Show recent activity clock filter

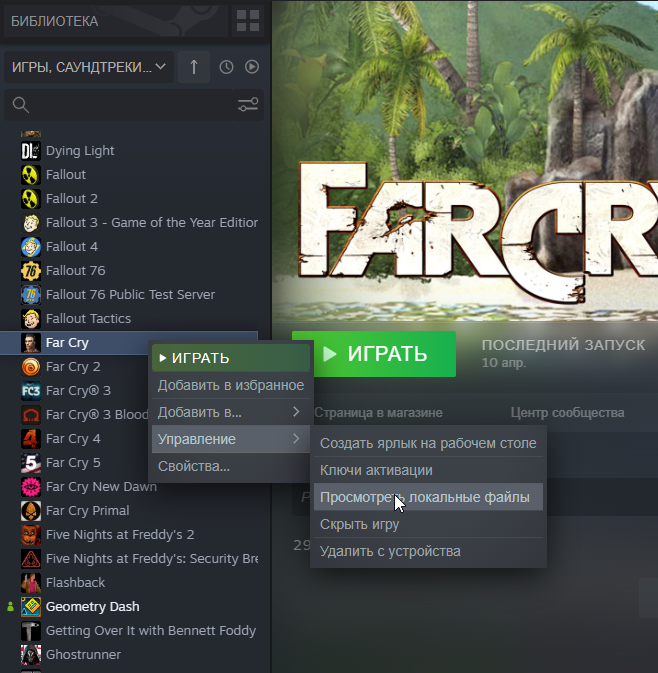pyautogui.click(x=226, y=67)
